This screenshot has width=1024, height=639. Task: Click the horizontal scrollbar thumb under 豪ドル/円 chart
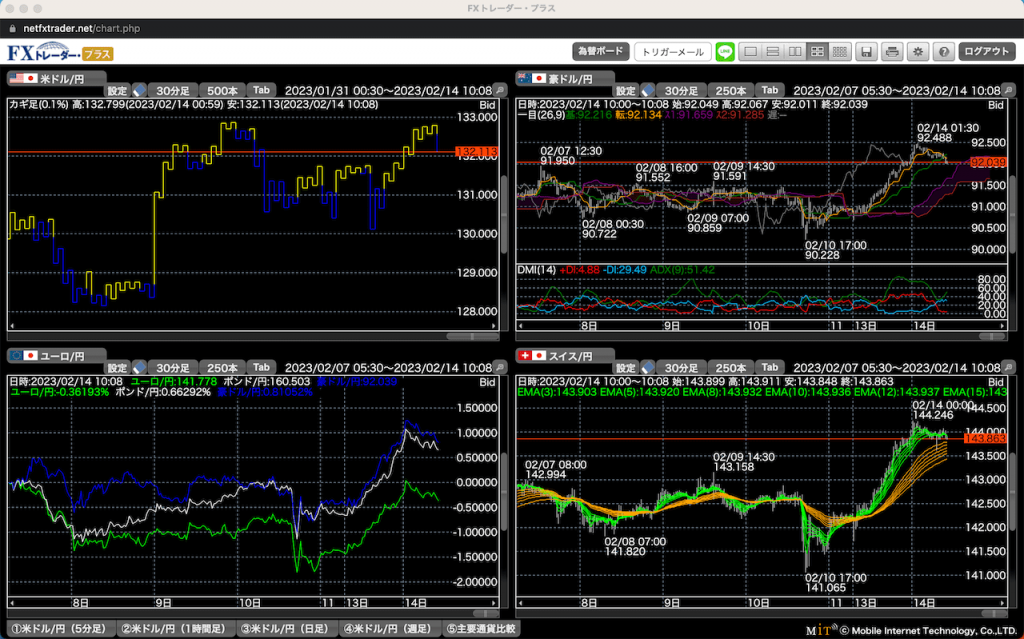click(x=993, y=336)
